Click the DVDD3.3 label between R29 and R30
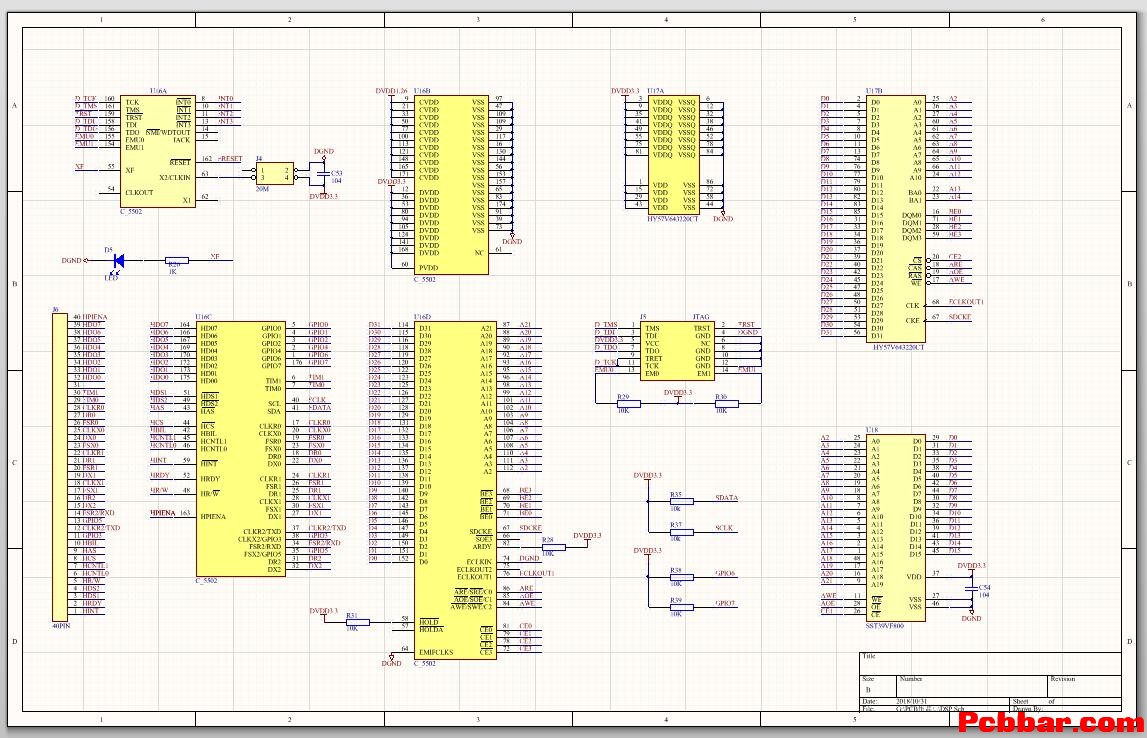 pyautogui.click(x=677, y=393)
